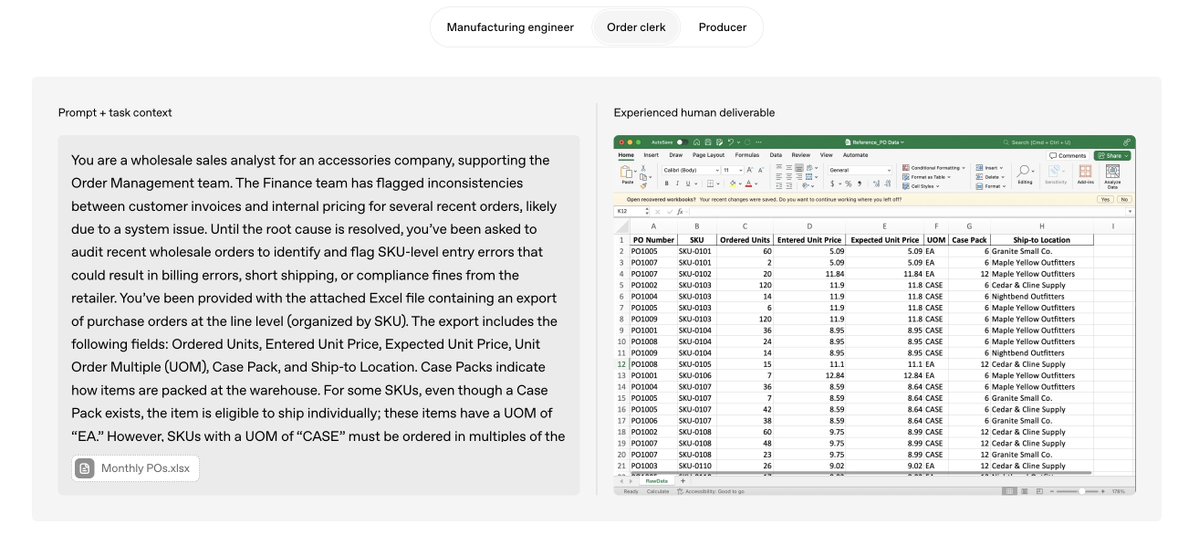1199x535 pixels.
Task: Click the Decrease Decimal icon
Action: 887,183
